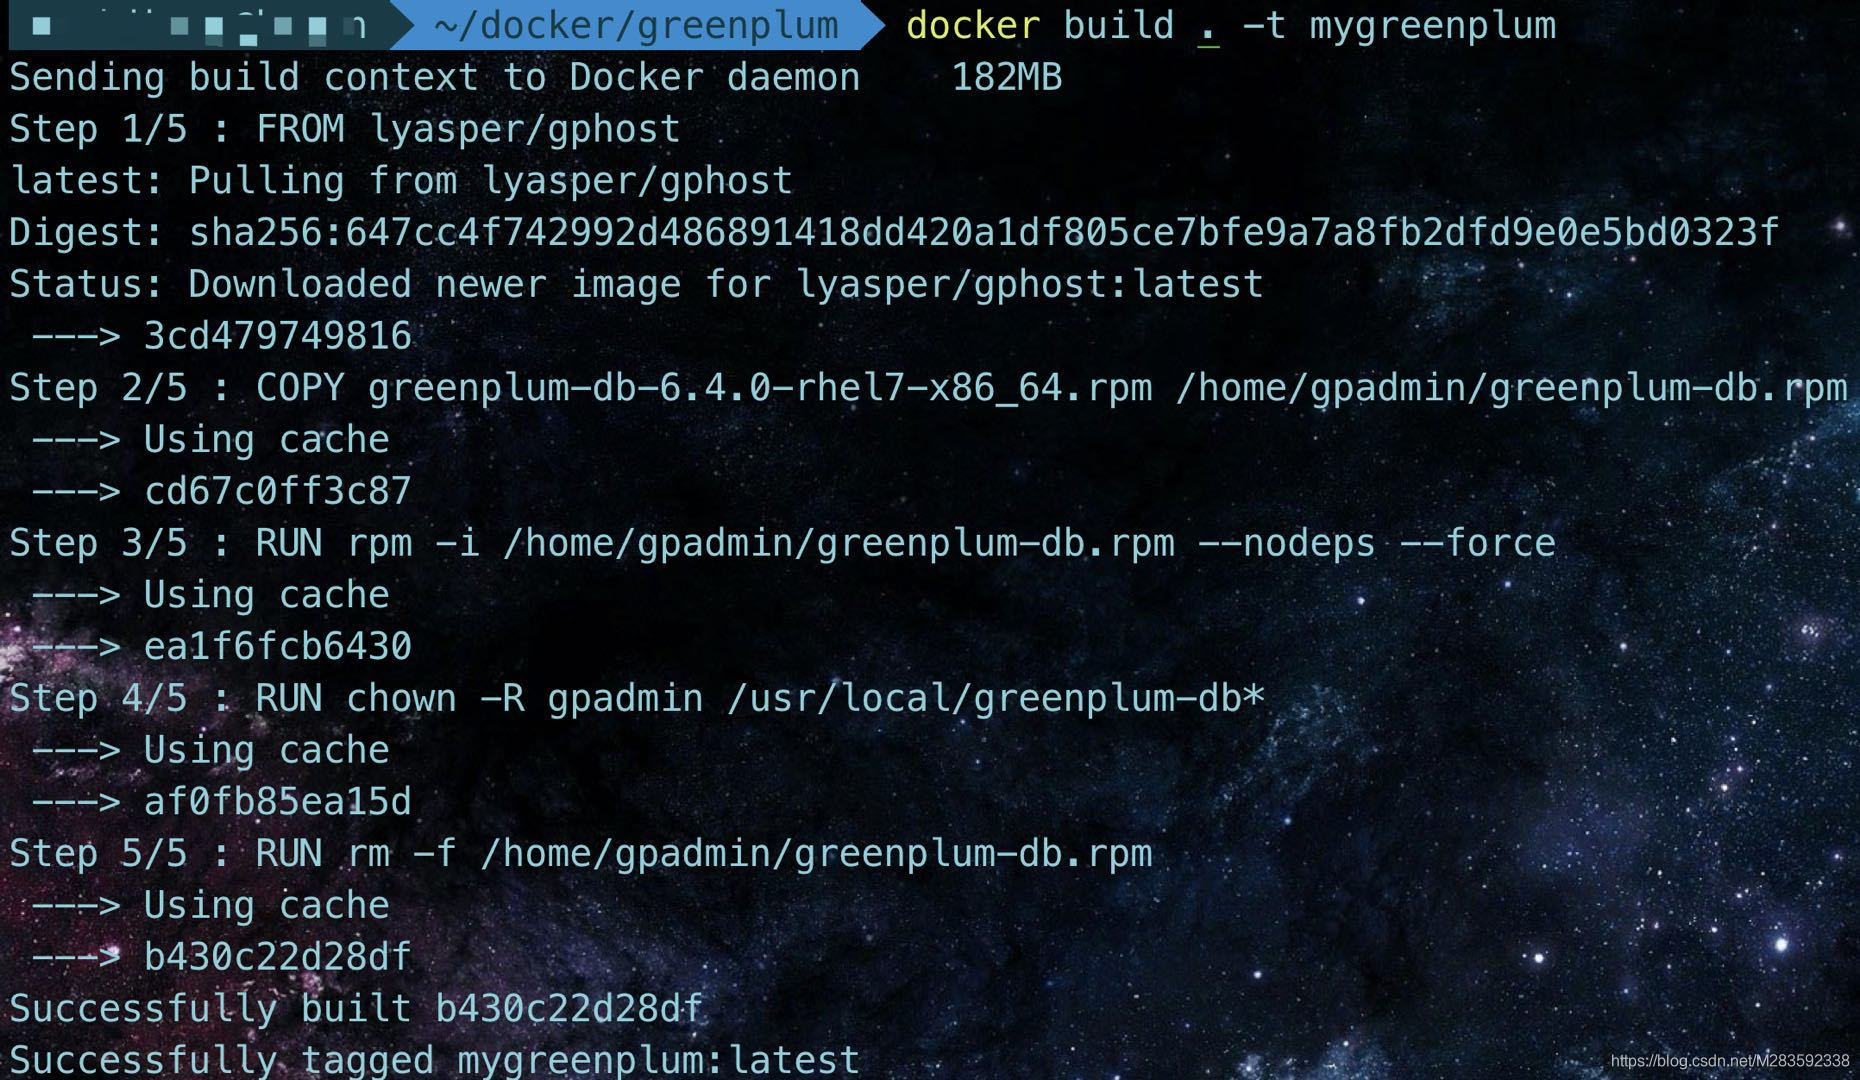The width and height of the screenshot is (1860, 1080).
Task: Click the image ID 3cd479749816
Action: (x=277, y=337)
